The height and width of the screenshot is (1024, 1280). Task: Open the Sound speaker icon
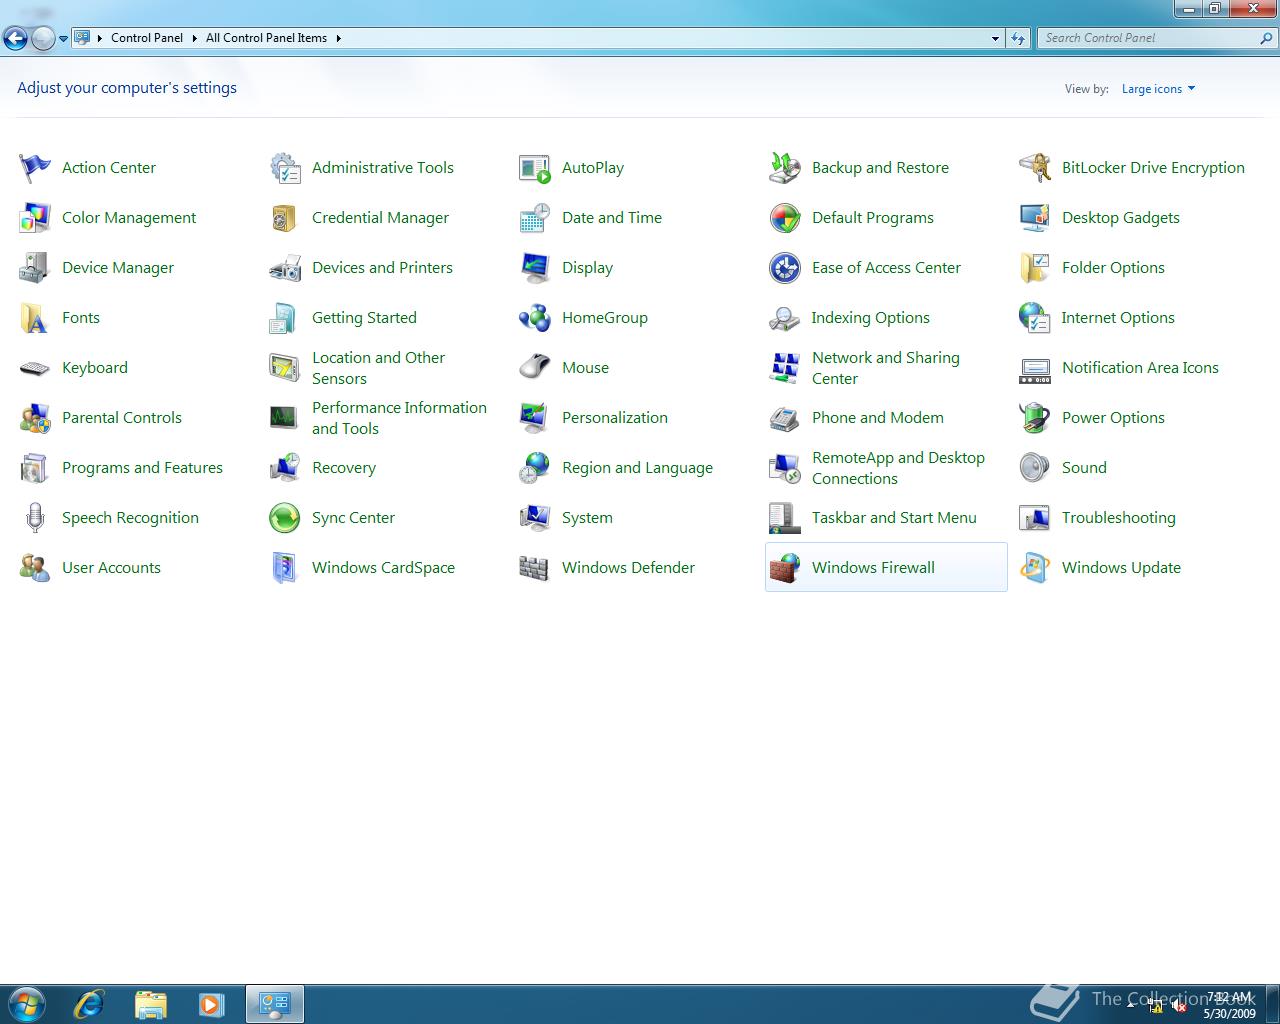(1035, 468)
